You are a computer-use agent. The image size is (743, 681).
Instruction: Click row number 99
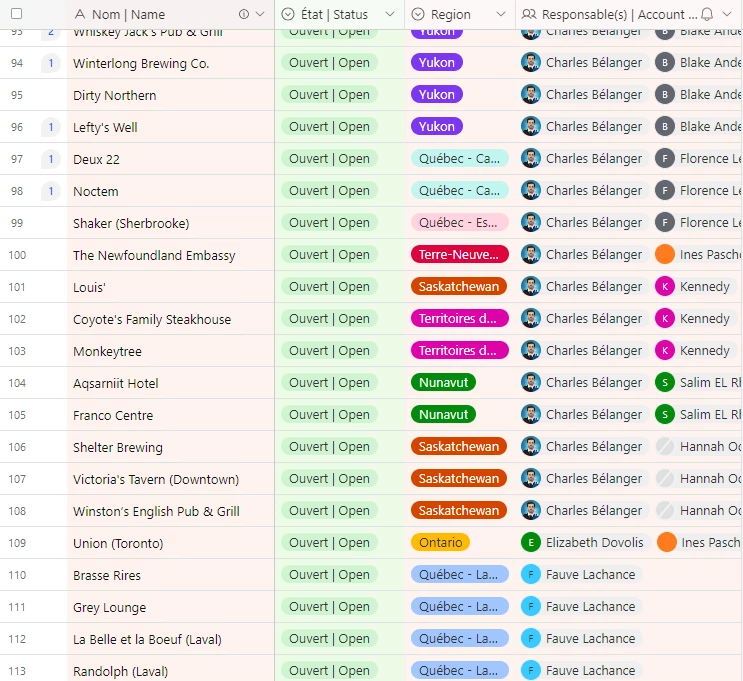coord(17,223)
